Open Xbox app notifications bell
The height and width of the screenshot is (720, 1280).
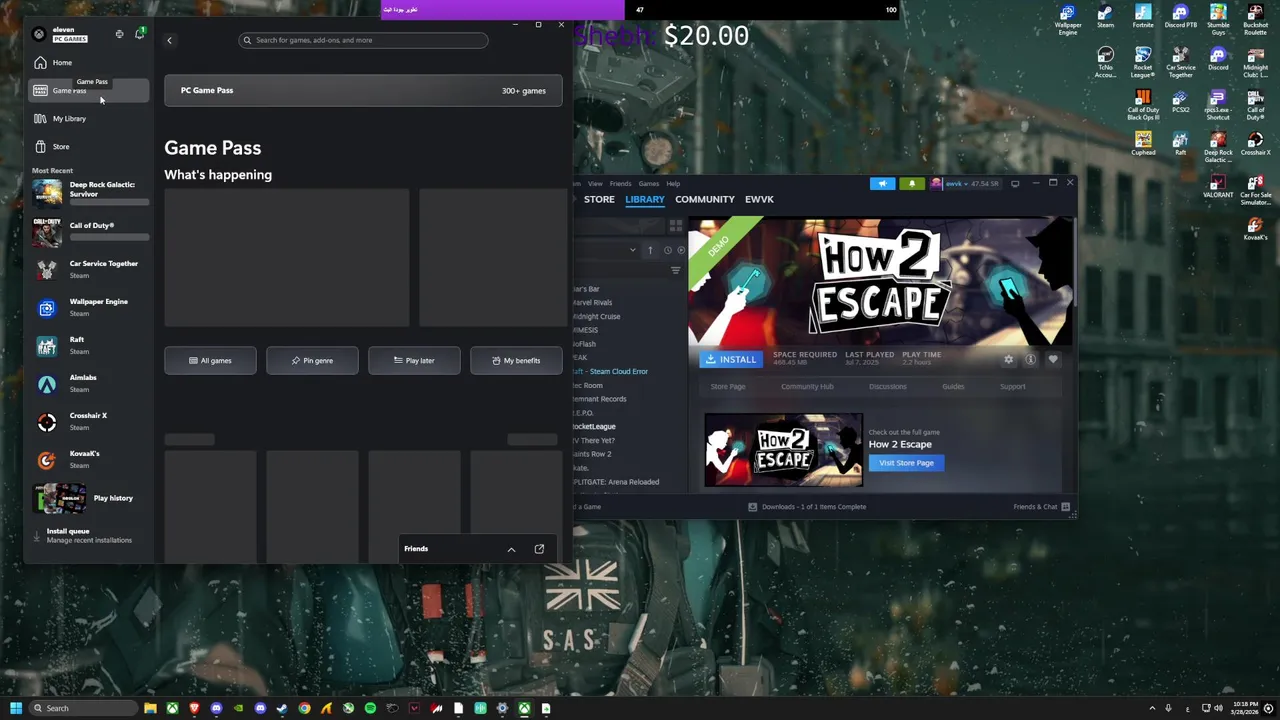(139, 34)
